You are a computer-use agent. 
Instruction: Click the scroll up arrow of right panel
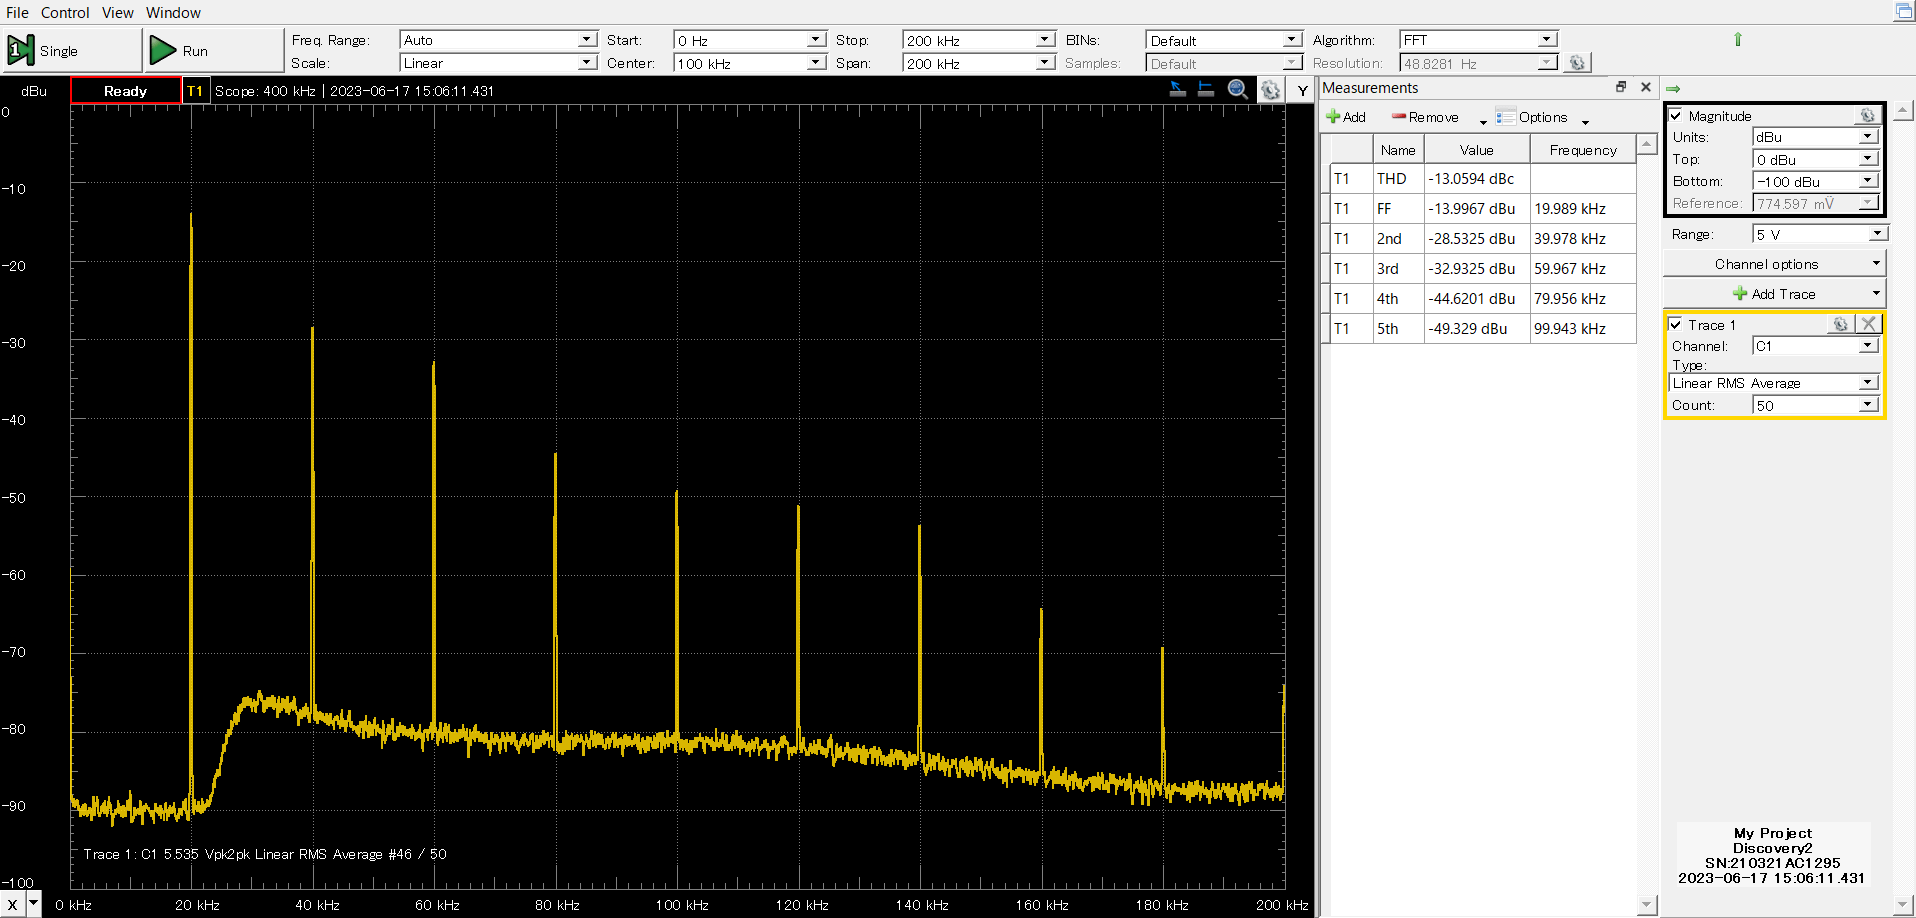tap(1904, 110)
